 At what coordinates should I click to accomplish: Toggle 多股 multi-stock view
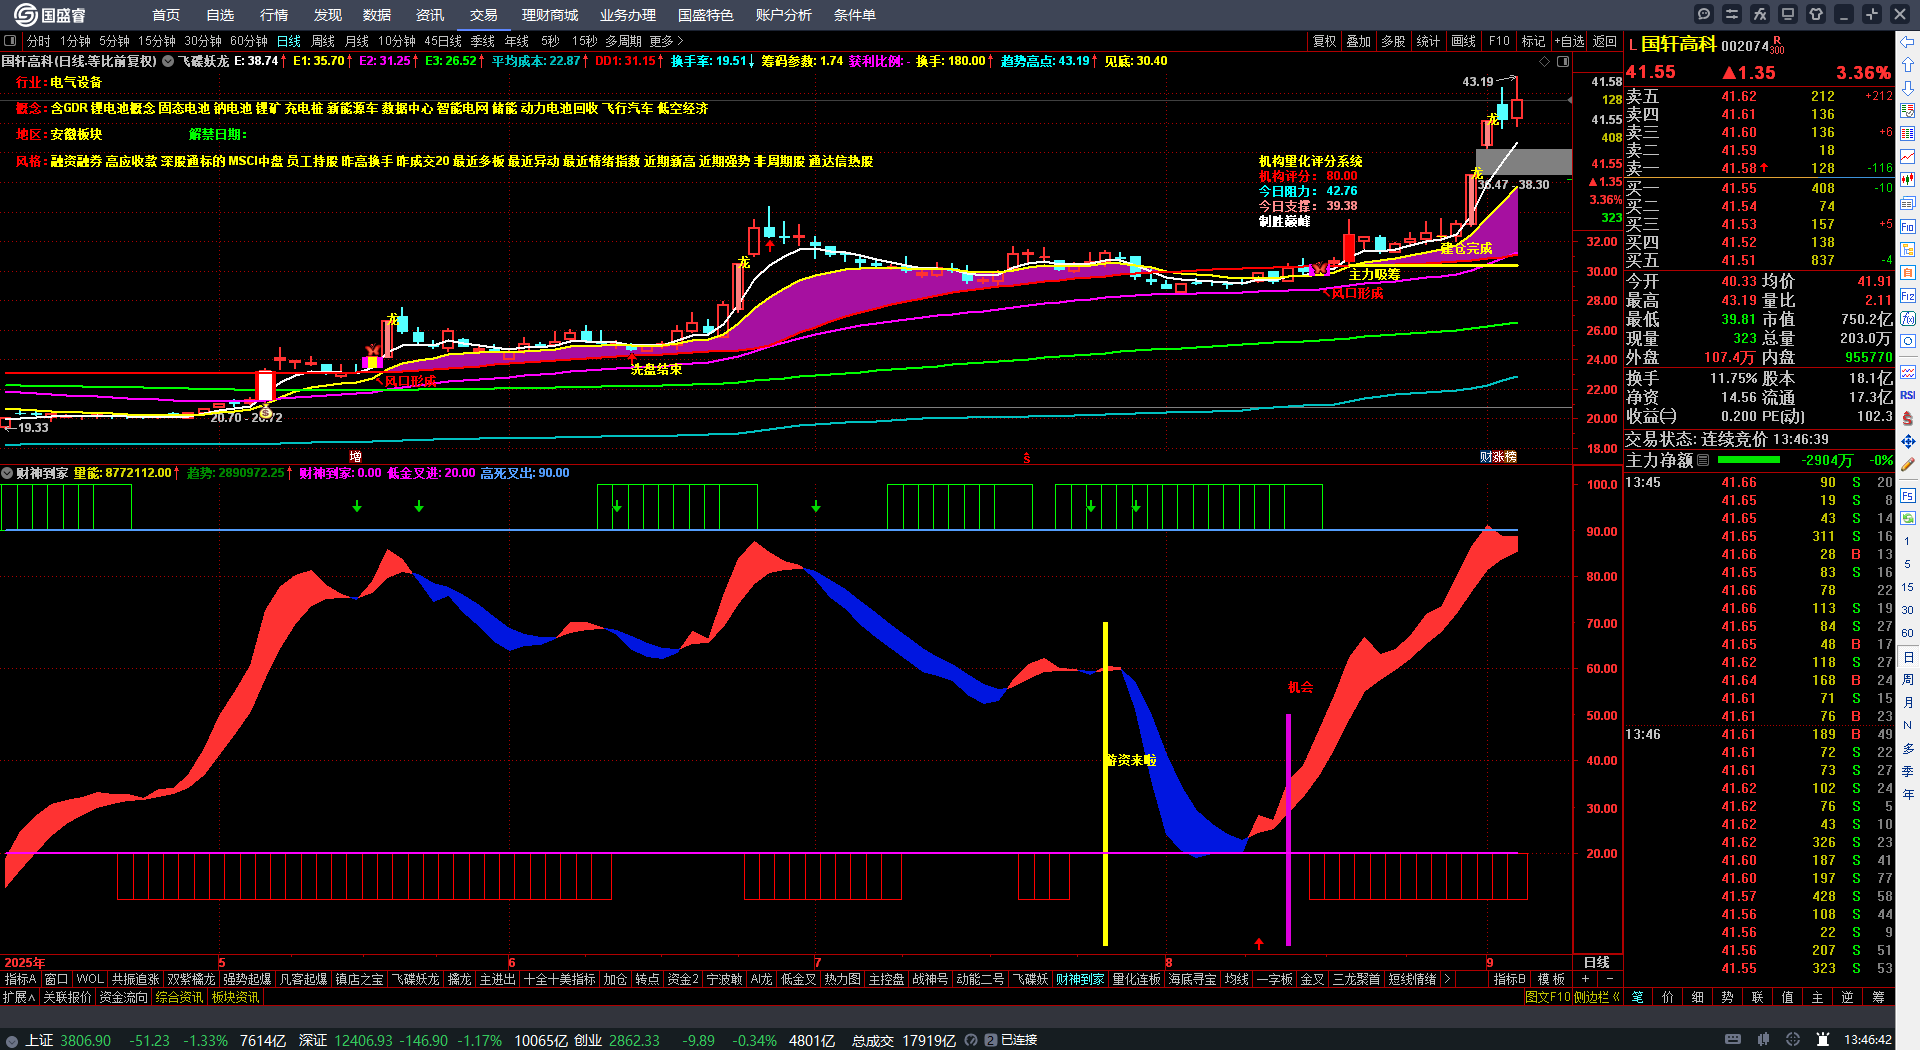point(1393,41)
